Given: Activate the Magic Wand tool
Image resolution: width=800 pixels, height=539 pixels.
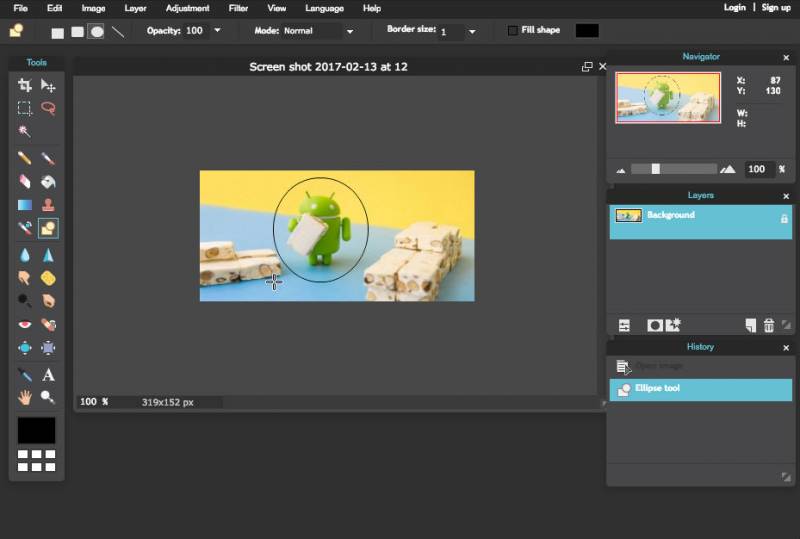Looking at the screenshot, I should pyautogui.click(x=24, y=131).
